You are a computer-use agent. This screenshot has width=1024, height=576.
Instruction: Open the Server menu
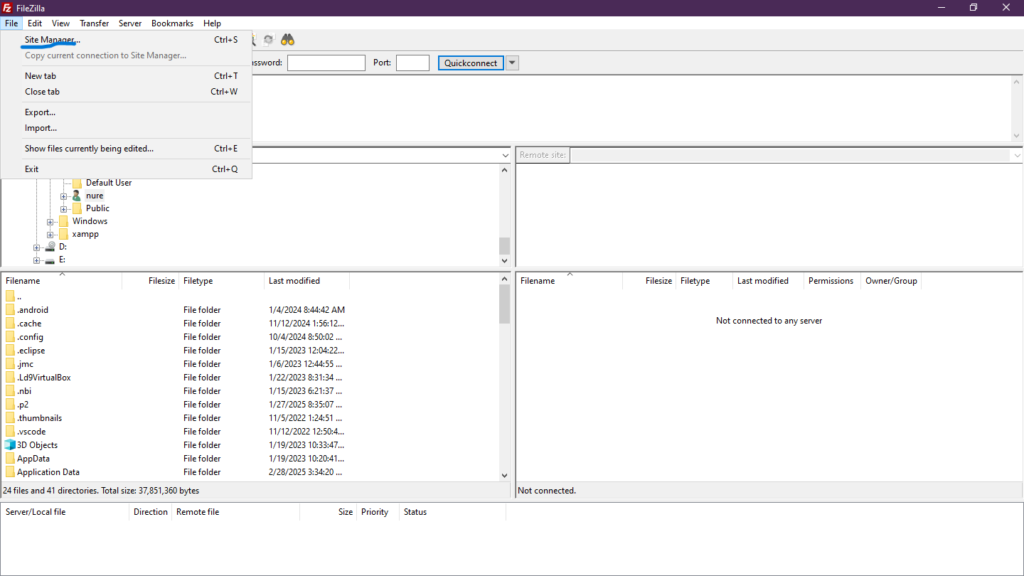click(130, 23)
